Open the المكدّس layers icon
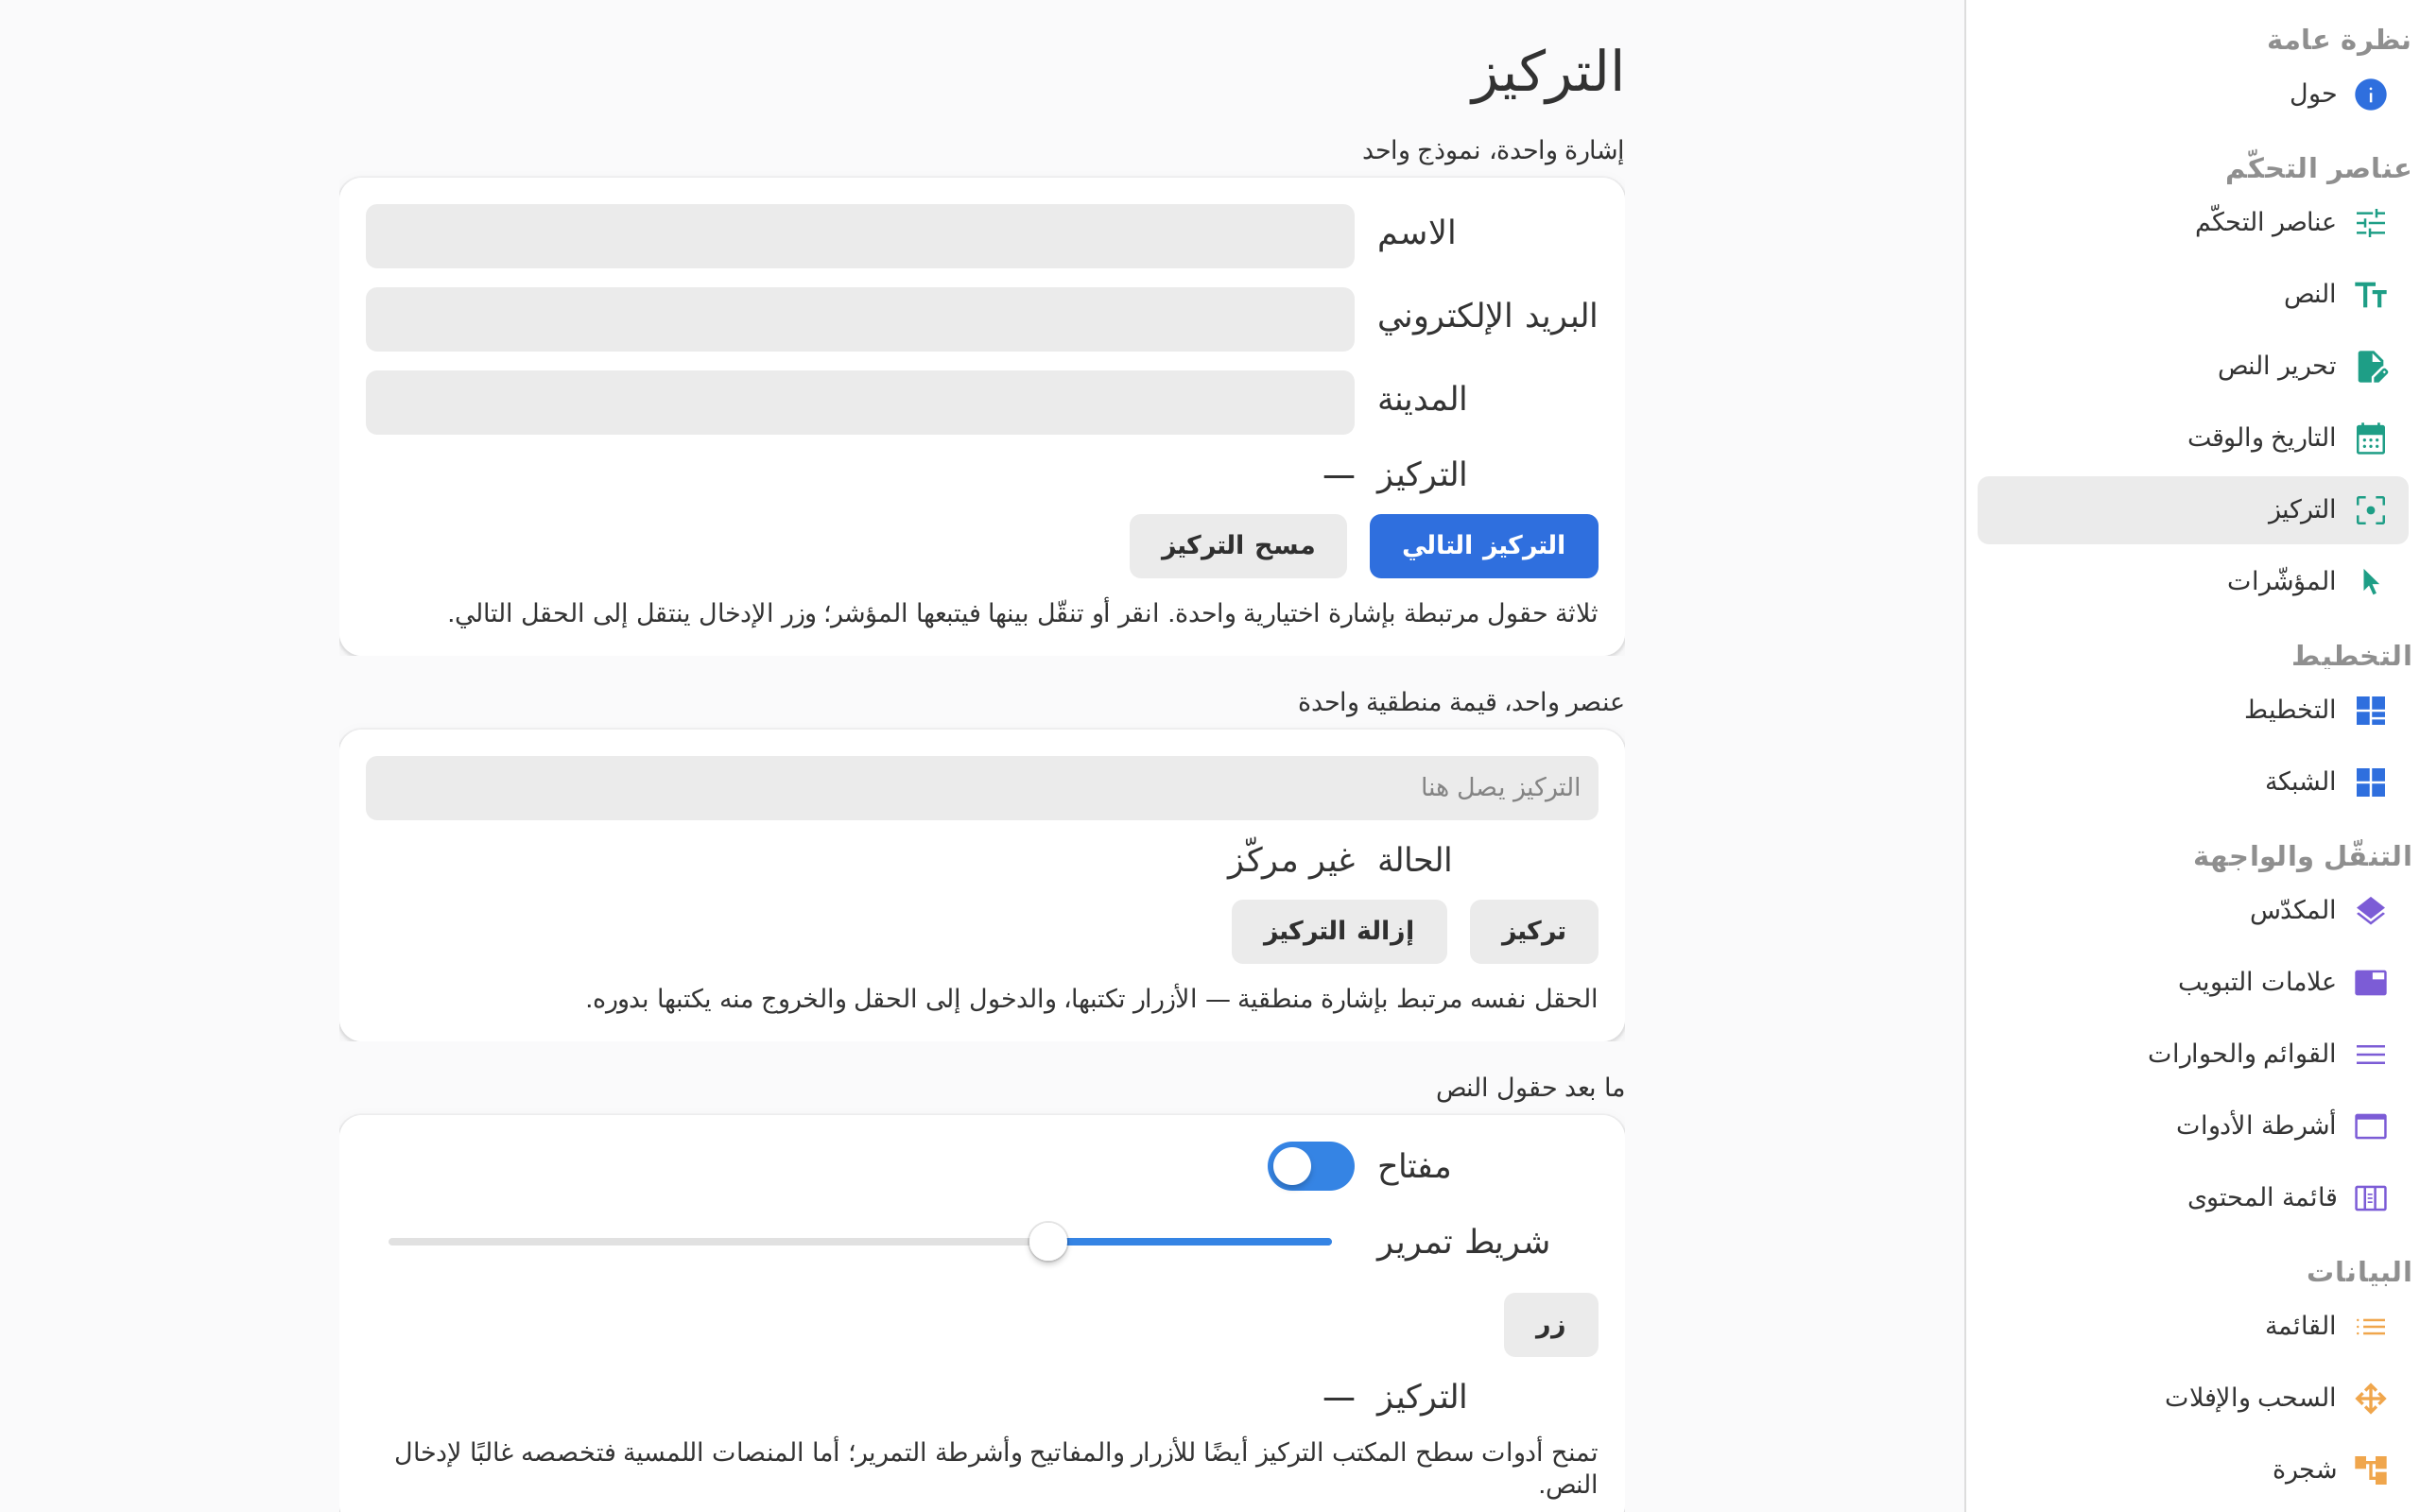The height and width of the screenshot is (1512, 2420). point(2370,911)
